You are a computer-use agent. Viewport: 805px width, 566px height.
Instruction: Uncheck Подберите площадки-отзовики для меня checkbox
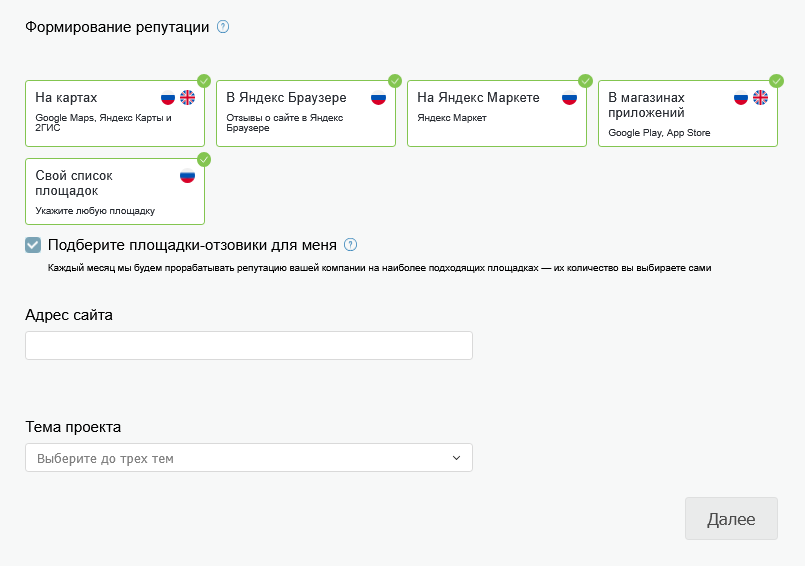33,245
